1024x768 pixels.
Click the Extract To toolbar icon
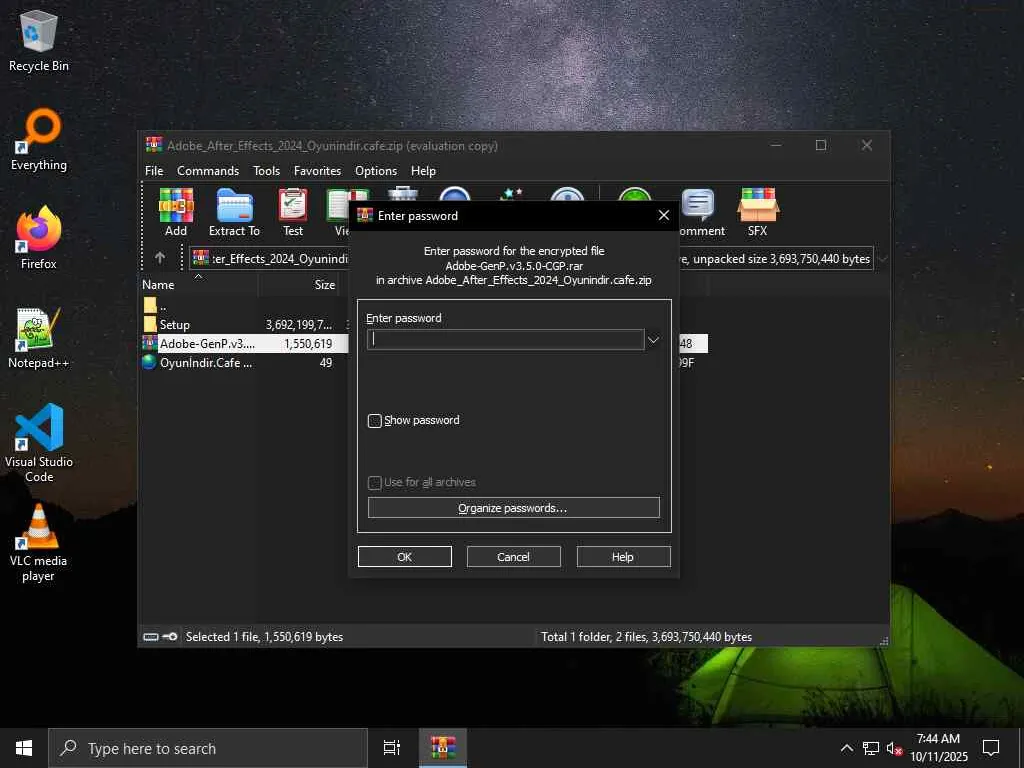pos(234,212)
